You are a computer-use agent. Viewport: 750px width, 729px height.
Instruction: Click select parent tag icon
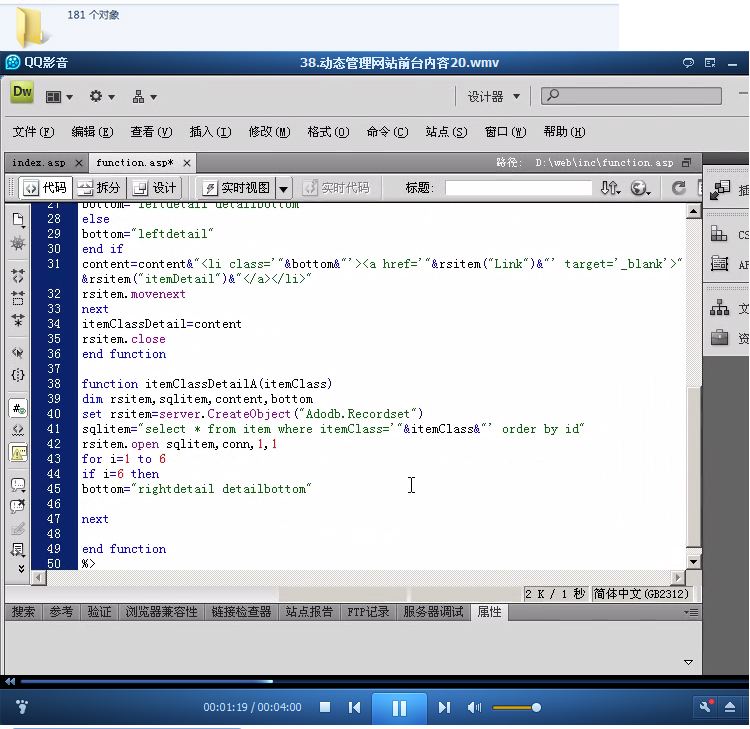[x=18, y=353]
